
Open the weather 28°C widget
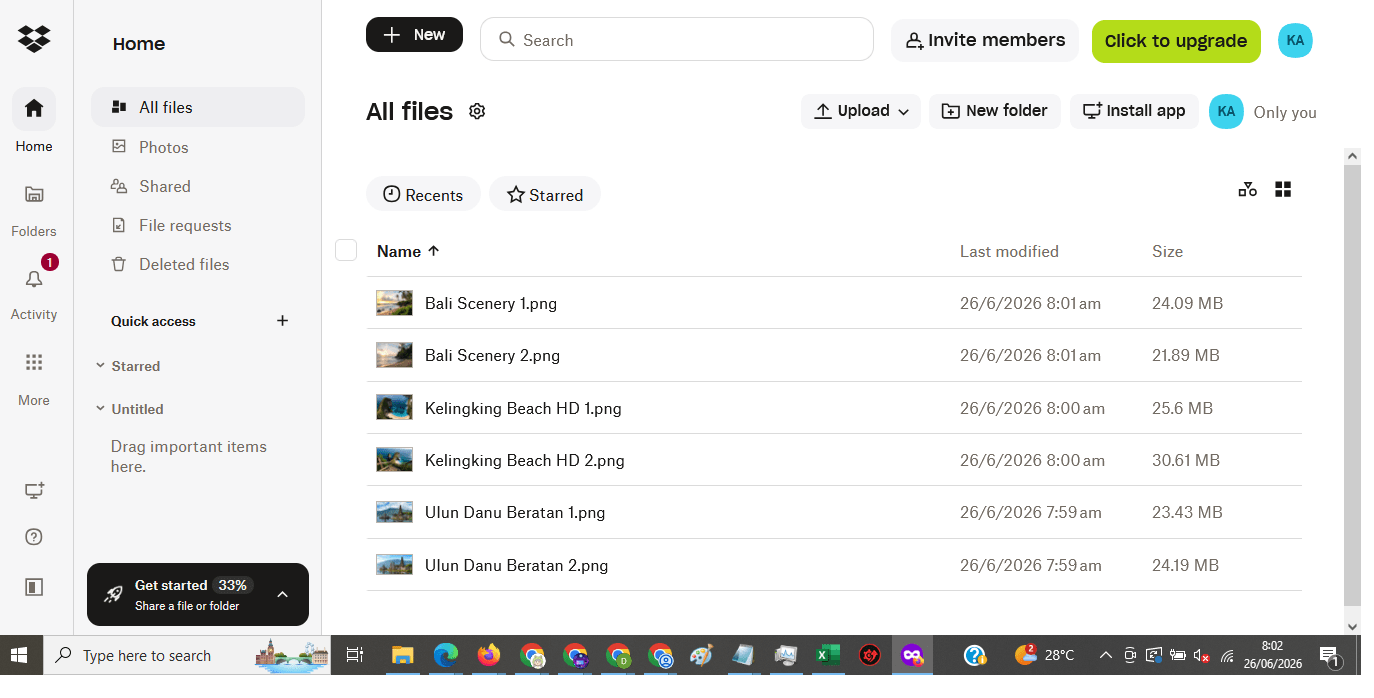pyautogui.click(x=1044, y=655)
